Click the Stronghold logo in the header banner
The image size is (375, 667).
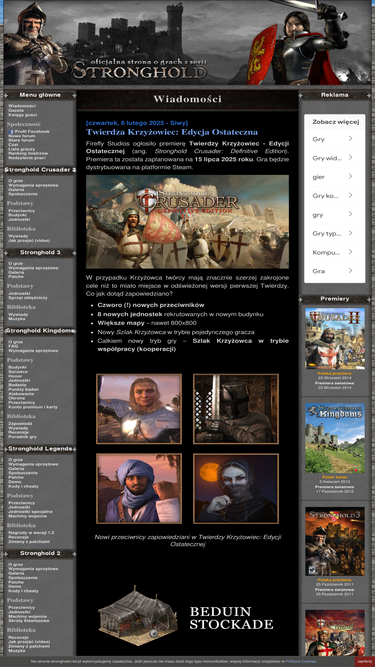click(x=139, y=70)
